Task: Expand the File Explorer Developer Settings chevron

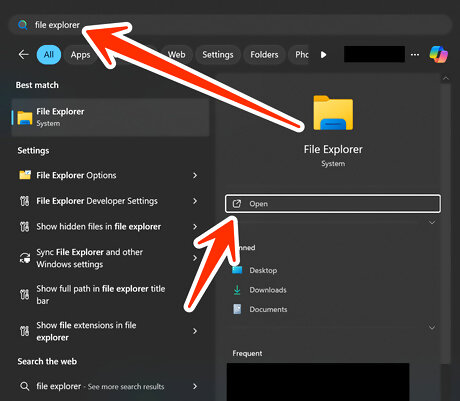Action: 195,201
